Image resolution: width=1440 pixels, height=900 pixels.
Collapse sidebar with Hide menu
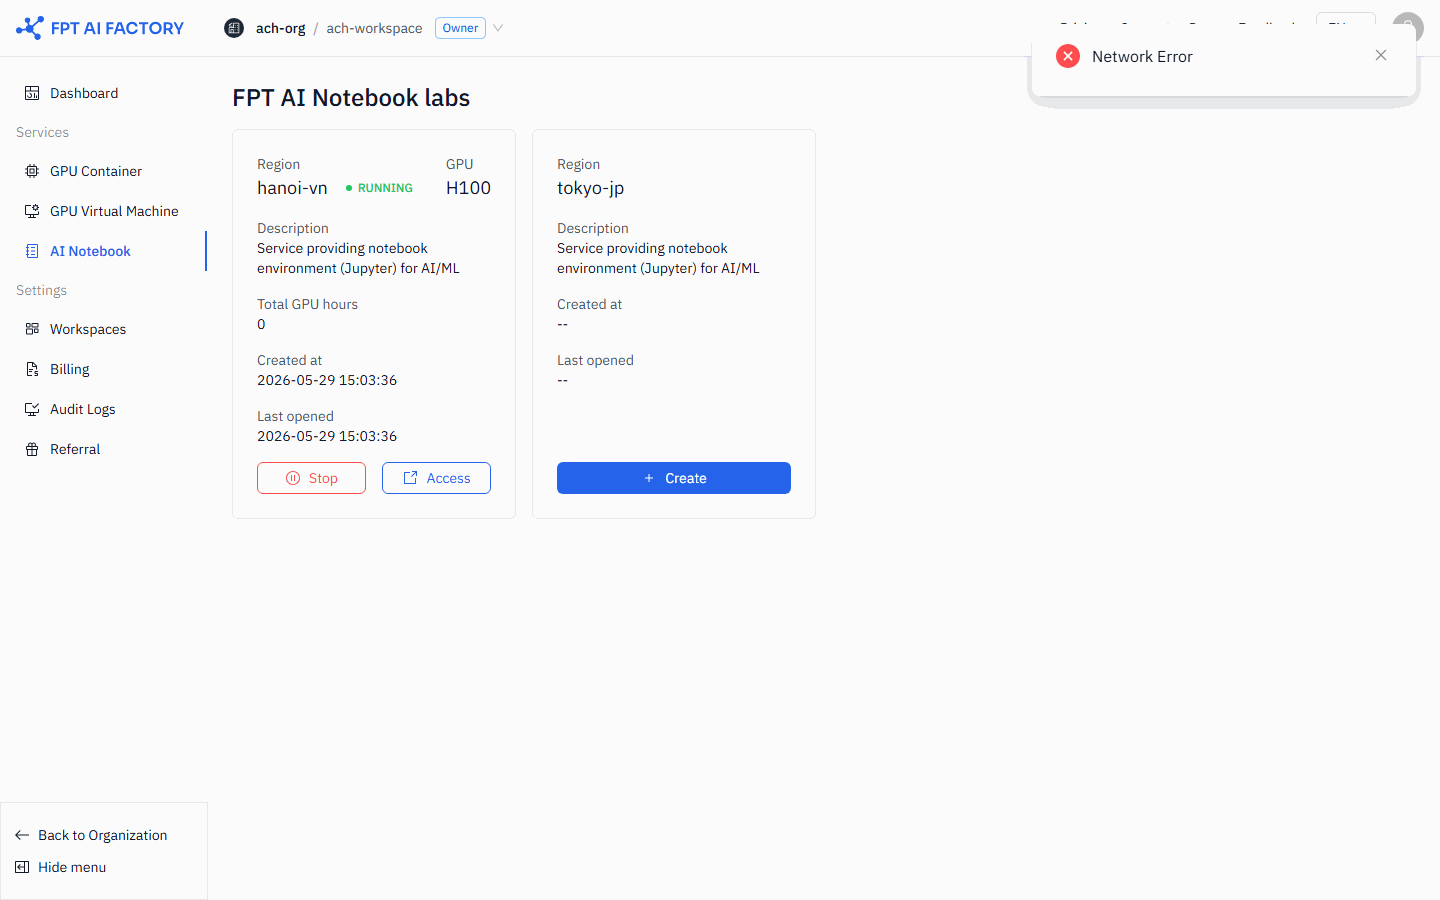coord(60,867)
